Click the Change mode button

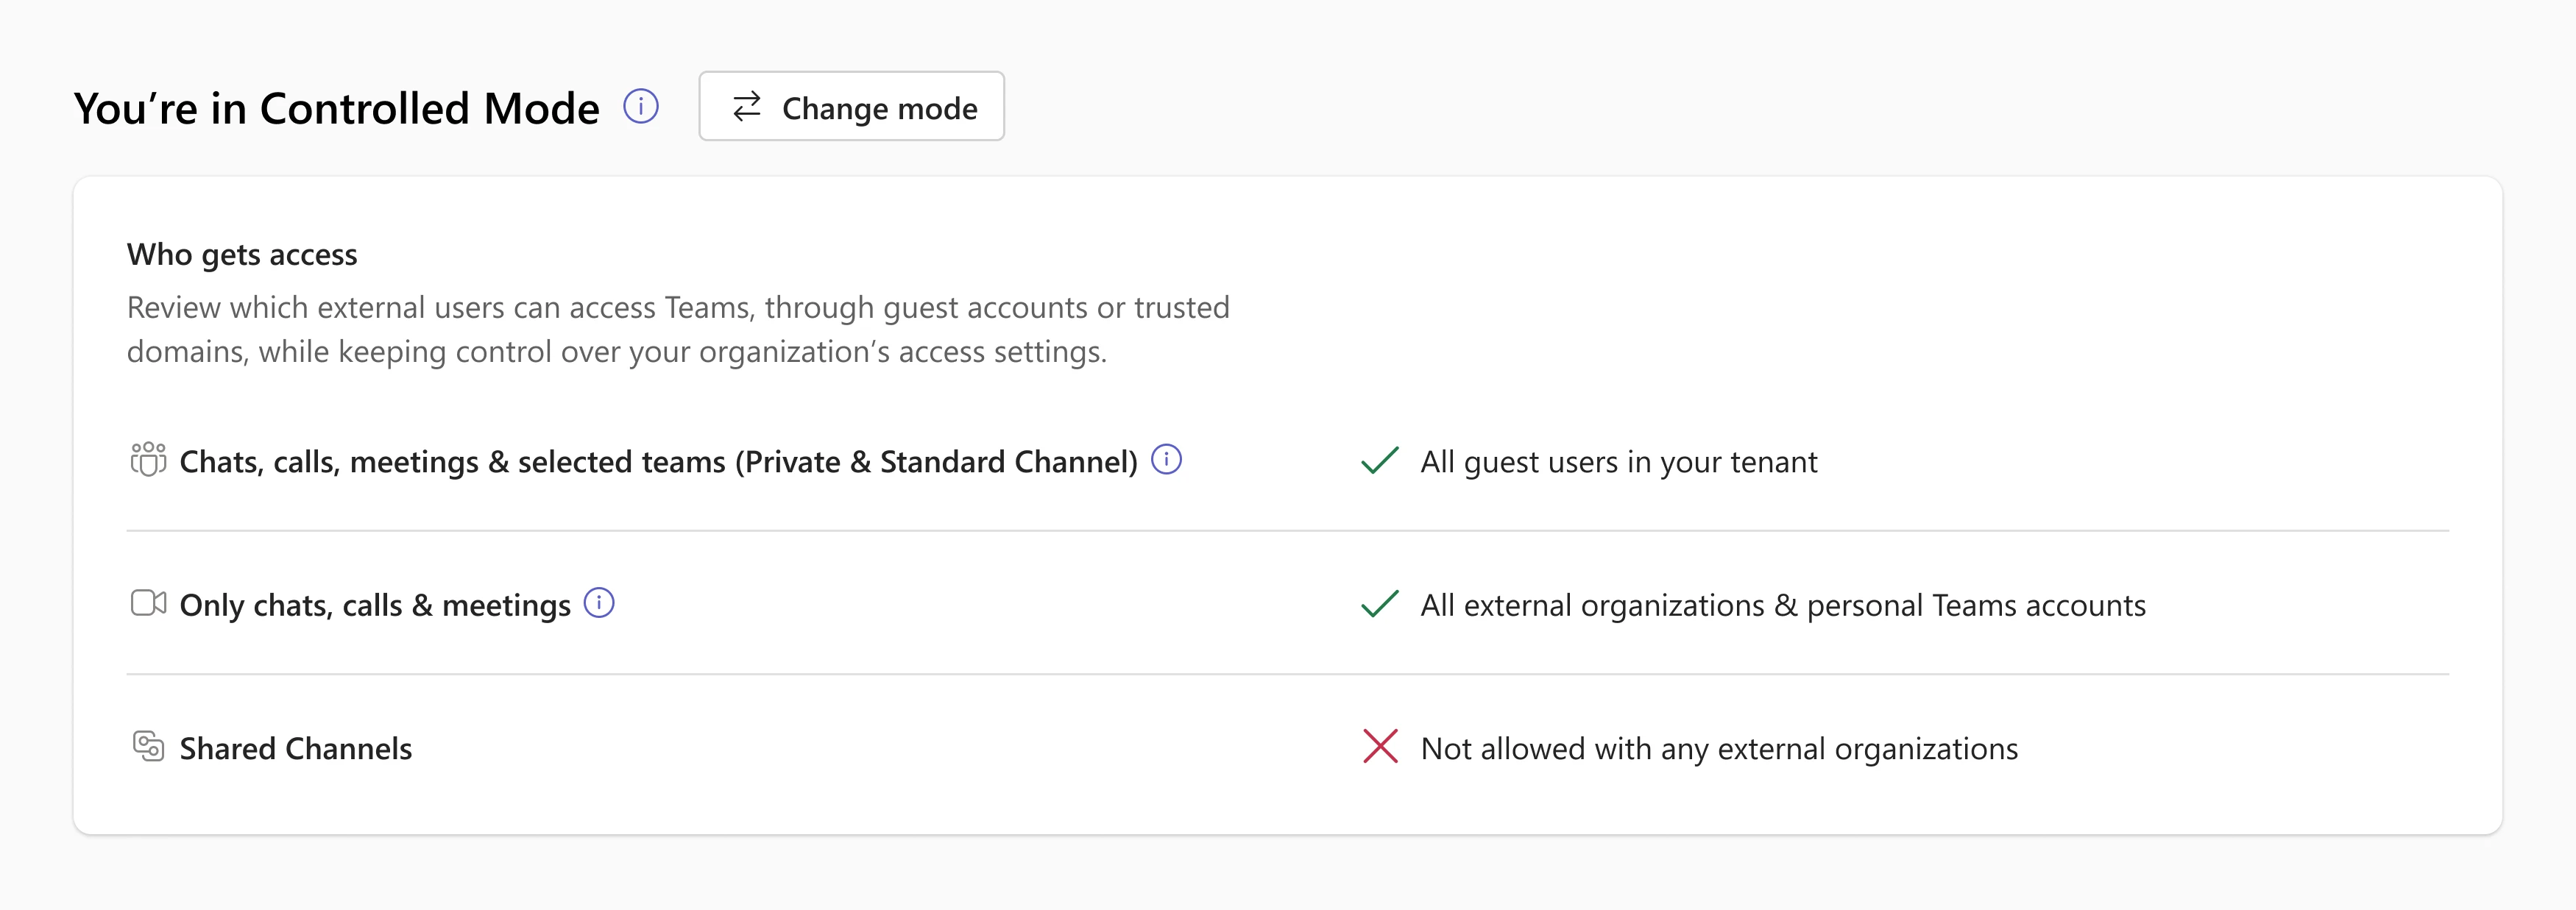coord(851,106)
